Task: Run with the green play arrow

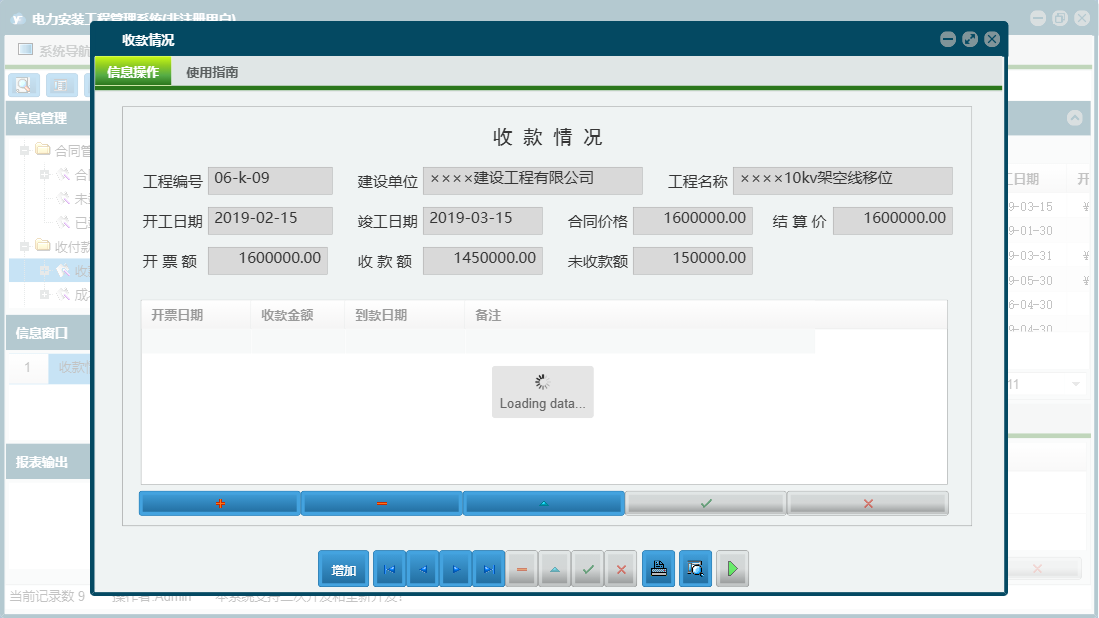Action: [731, 568]
